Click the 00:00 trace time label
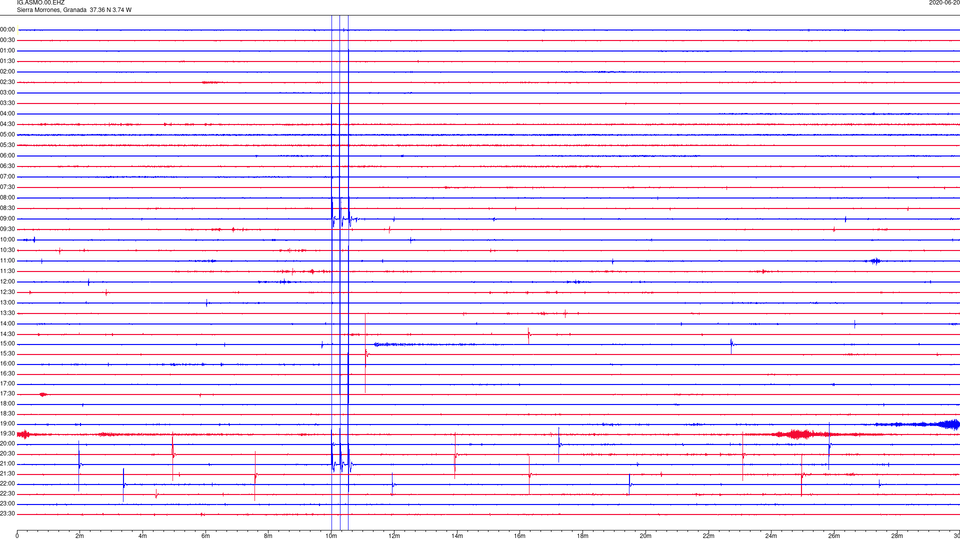960x540 pixels. (8, 29)
